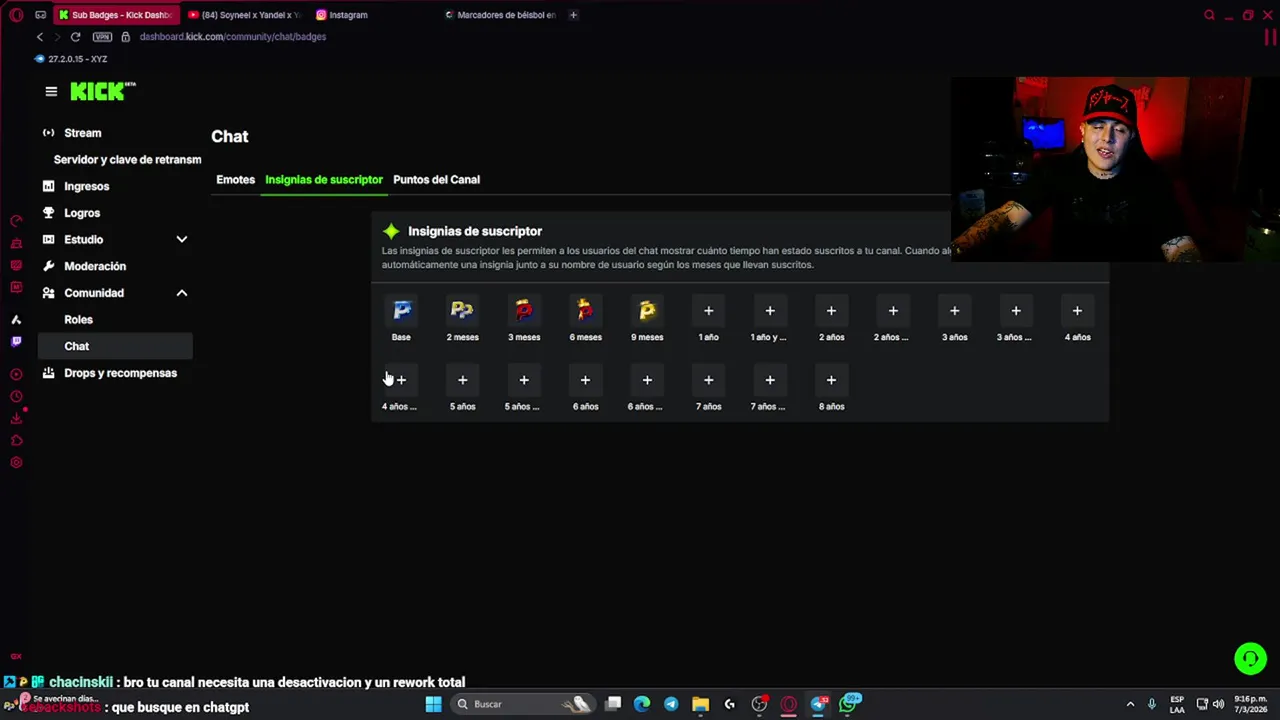
Task: Add the exact '3 años' badge
Action: (x=954, y=311)
